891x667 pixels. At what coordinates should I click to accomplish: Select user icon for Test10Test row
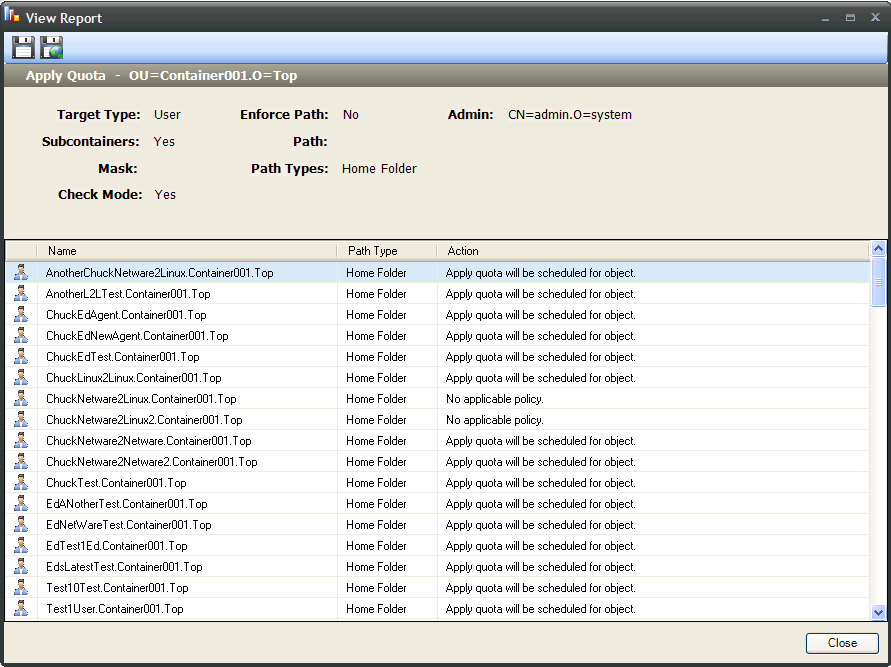coord(21,588)
